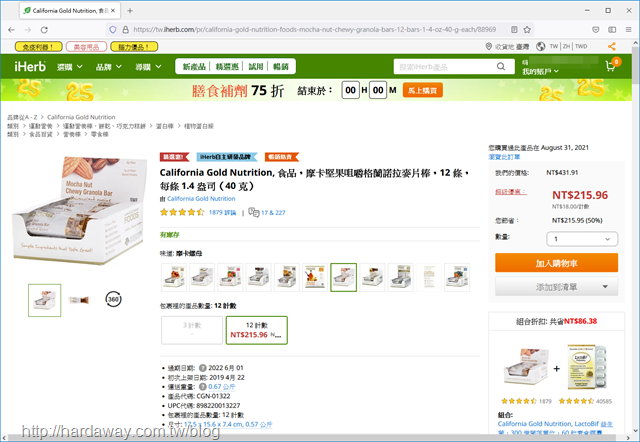The height and width of the screenshot is (442, 640).
Task: Open the California Gold Nutrition brand link
Action: click(x=201, y=199)
